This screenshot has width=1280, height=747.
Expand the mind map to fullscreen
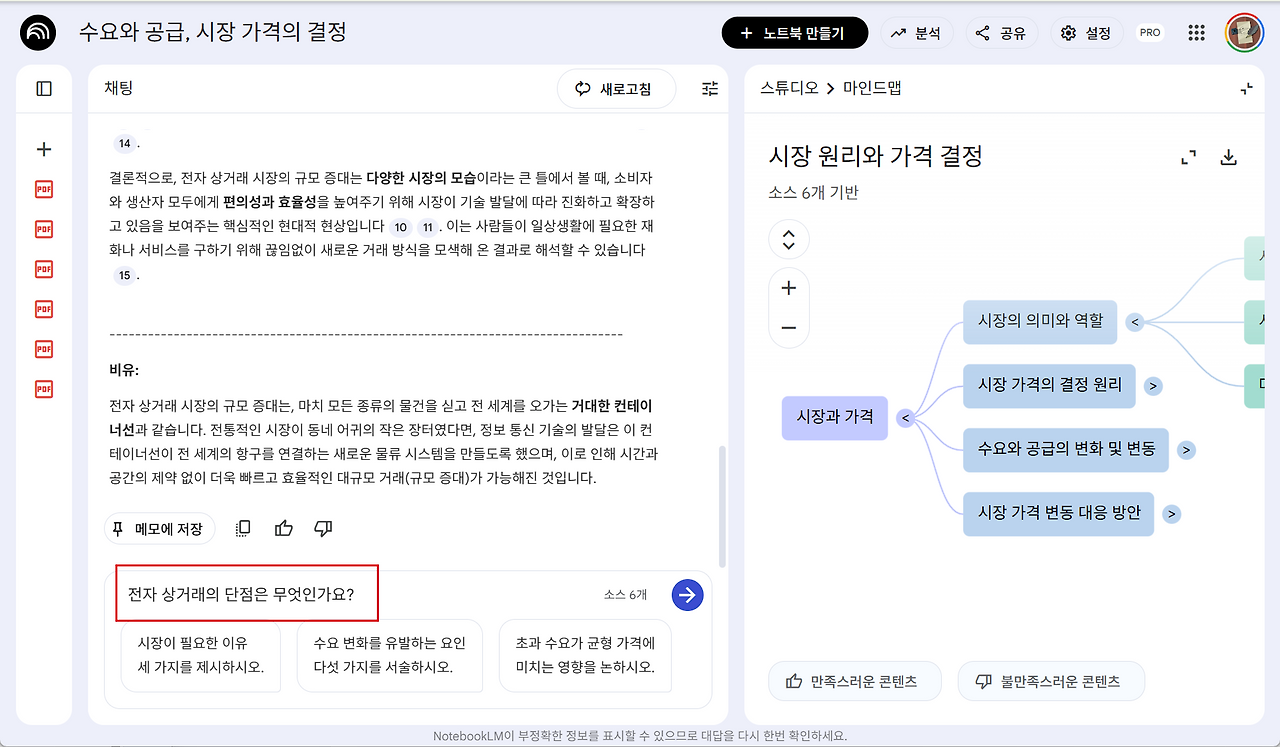pyautogui.click(x=1189, y=157)
